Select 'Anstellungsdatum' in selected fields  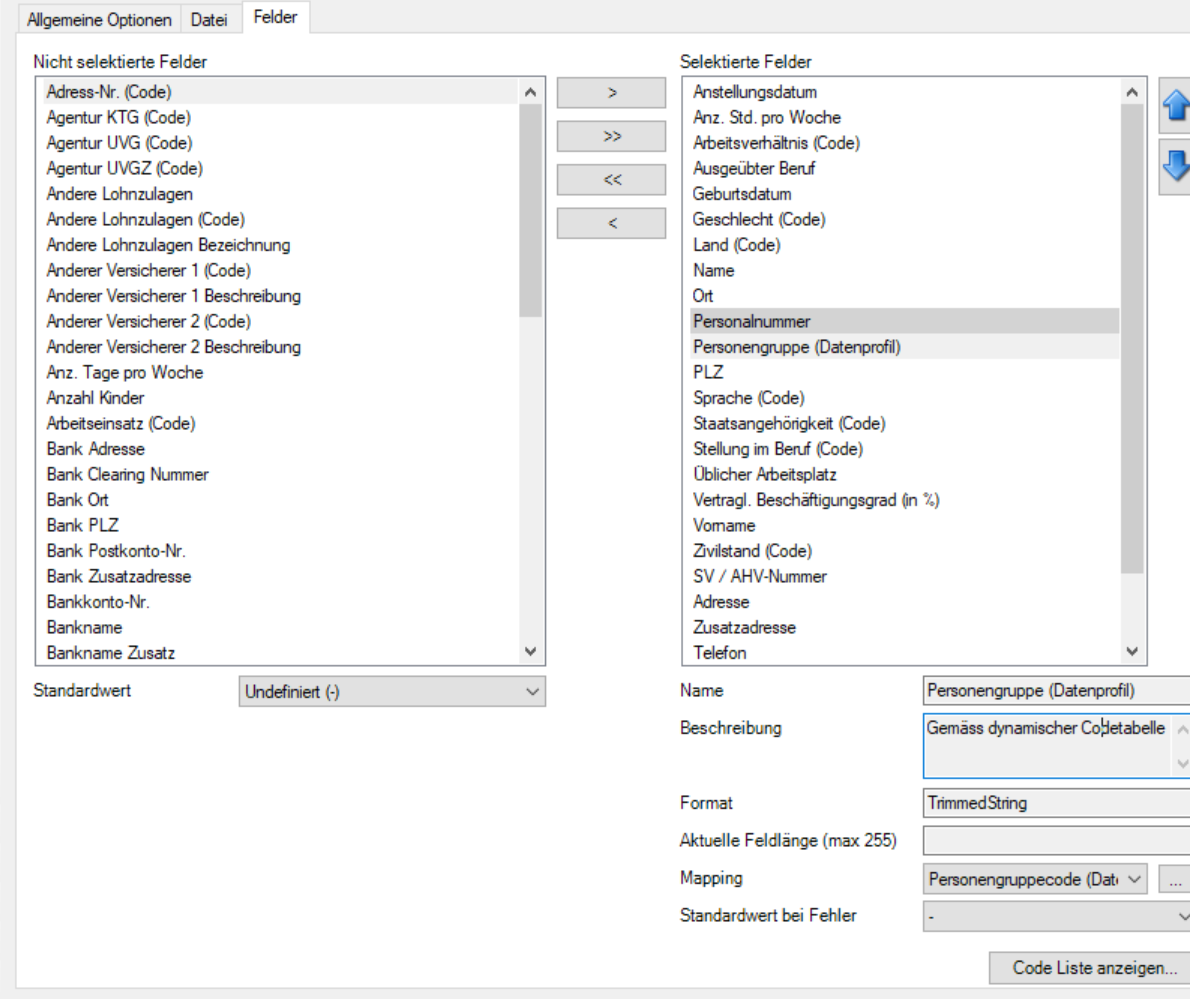pyautogui.click(x=905, y=92)
